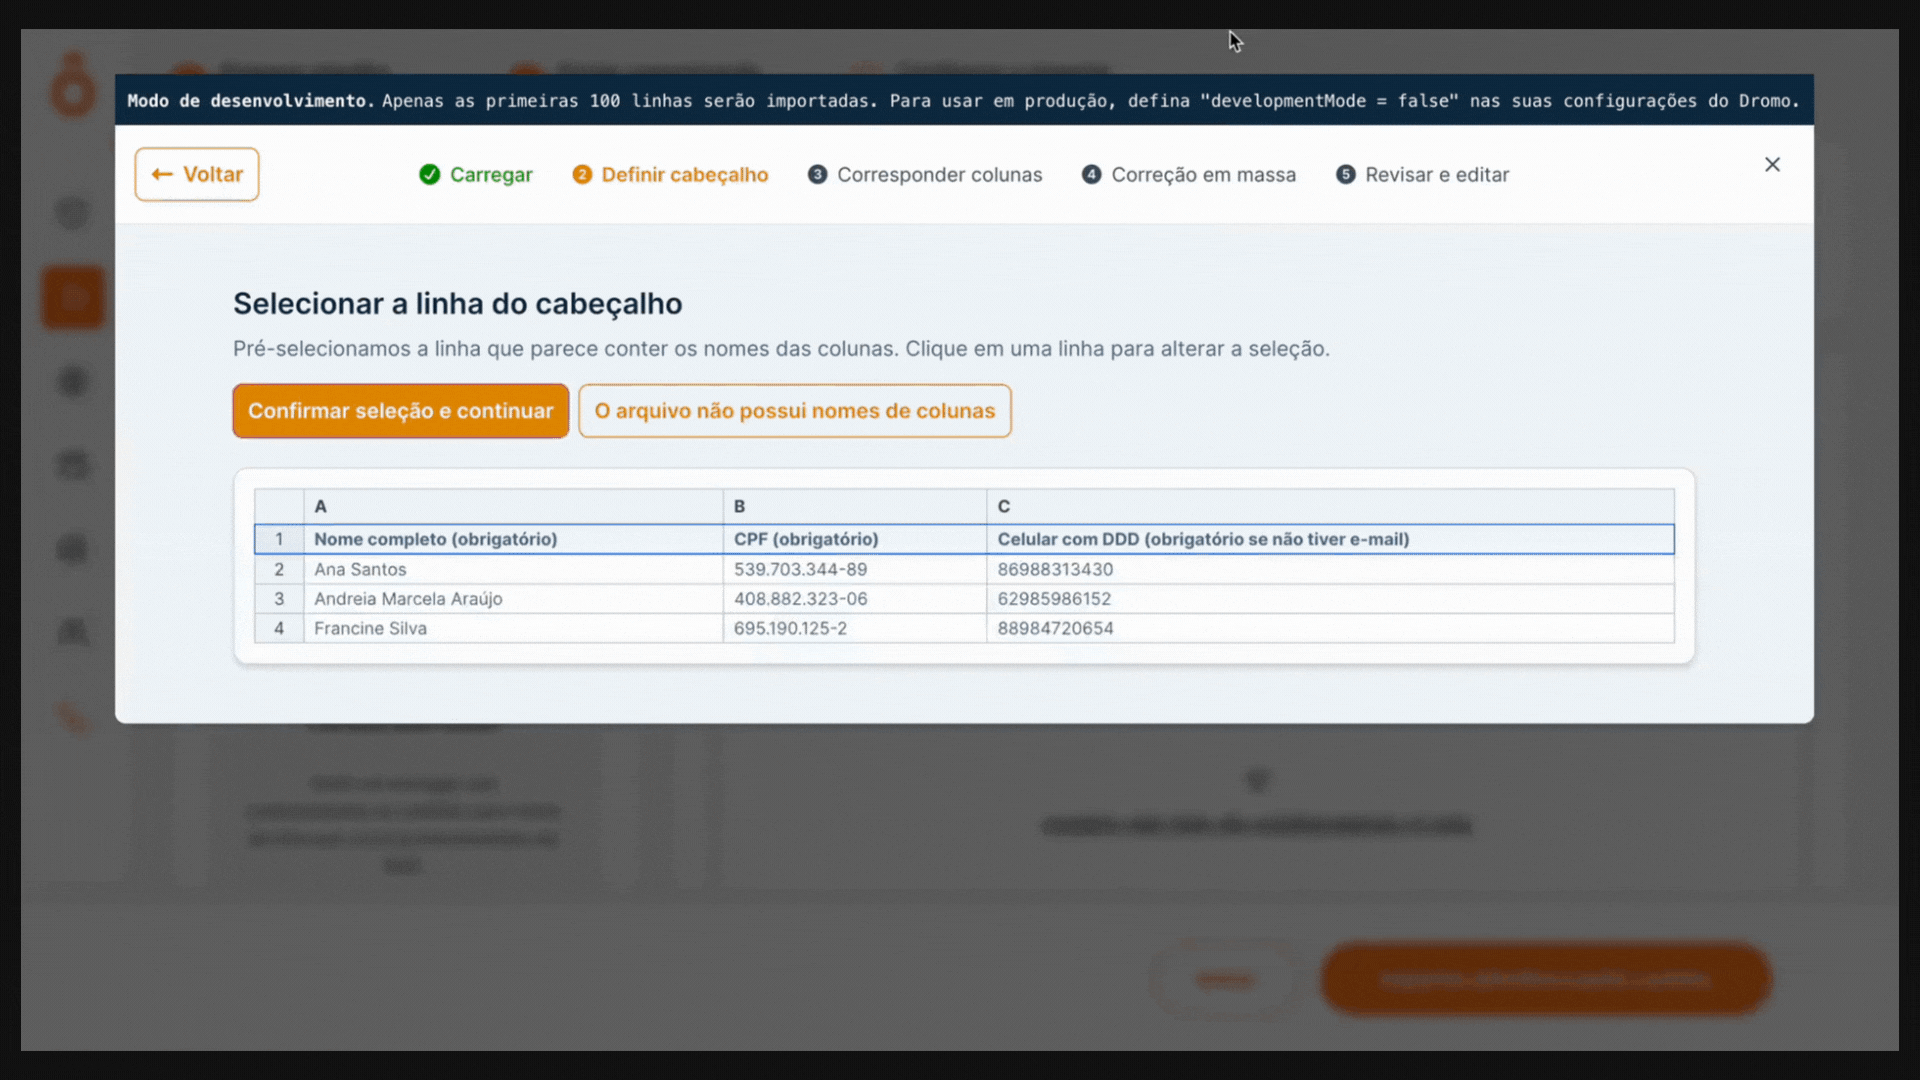
Task: Click the orange numbered circle on Definir cabeçalho
Action: point(583,174)
